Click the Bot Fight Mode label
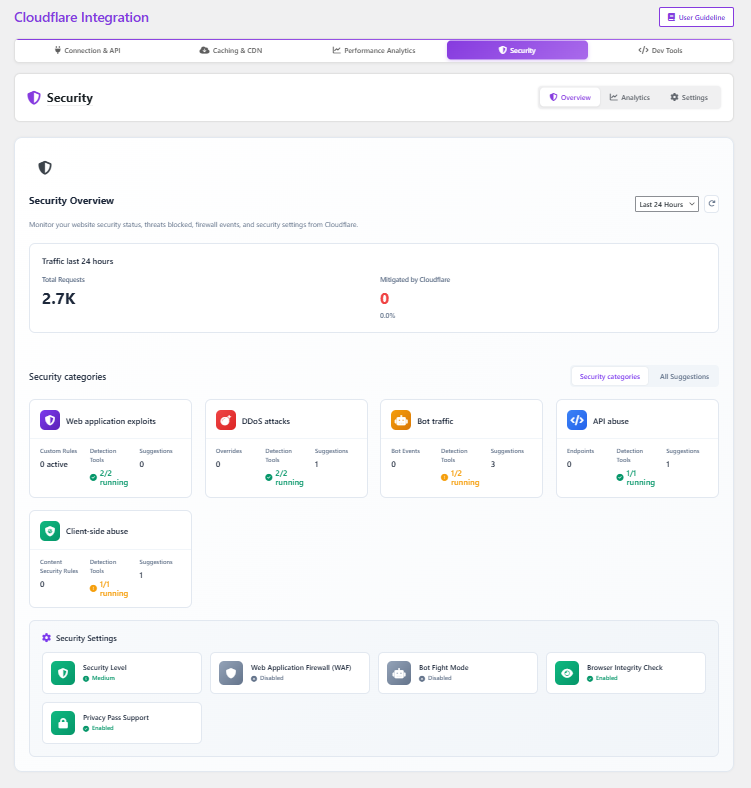 (x=444, y=667)
